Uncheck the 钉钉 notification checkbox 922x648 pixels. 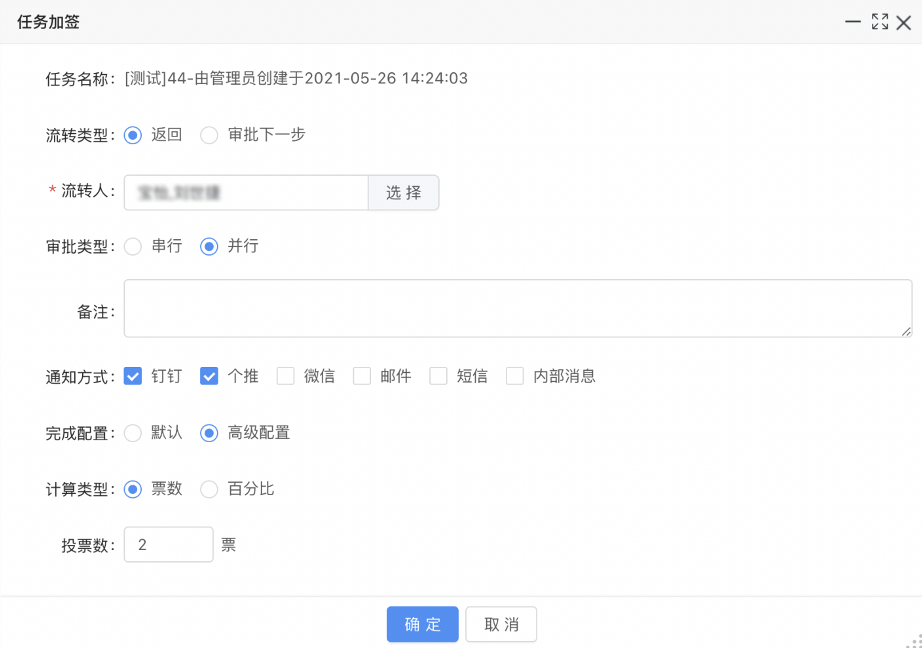[133, 376]
